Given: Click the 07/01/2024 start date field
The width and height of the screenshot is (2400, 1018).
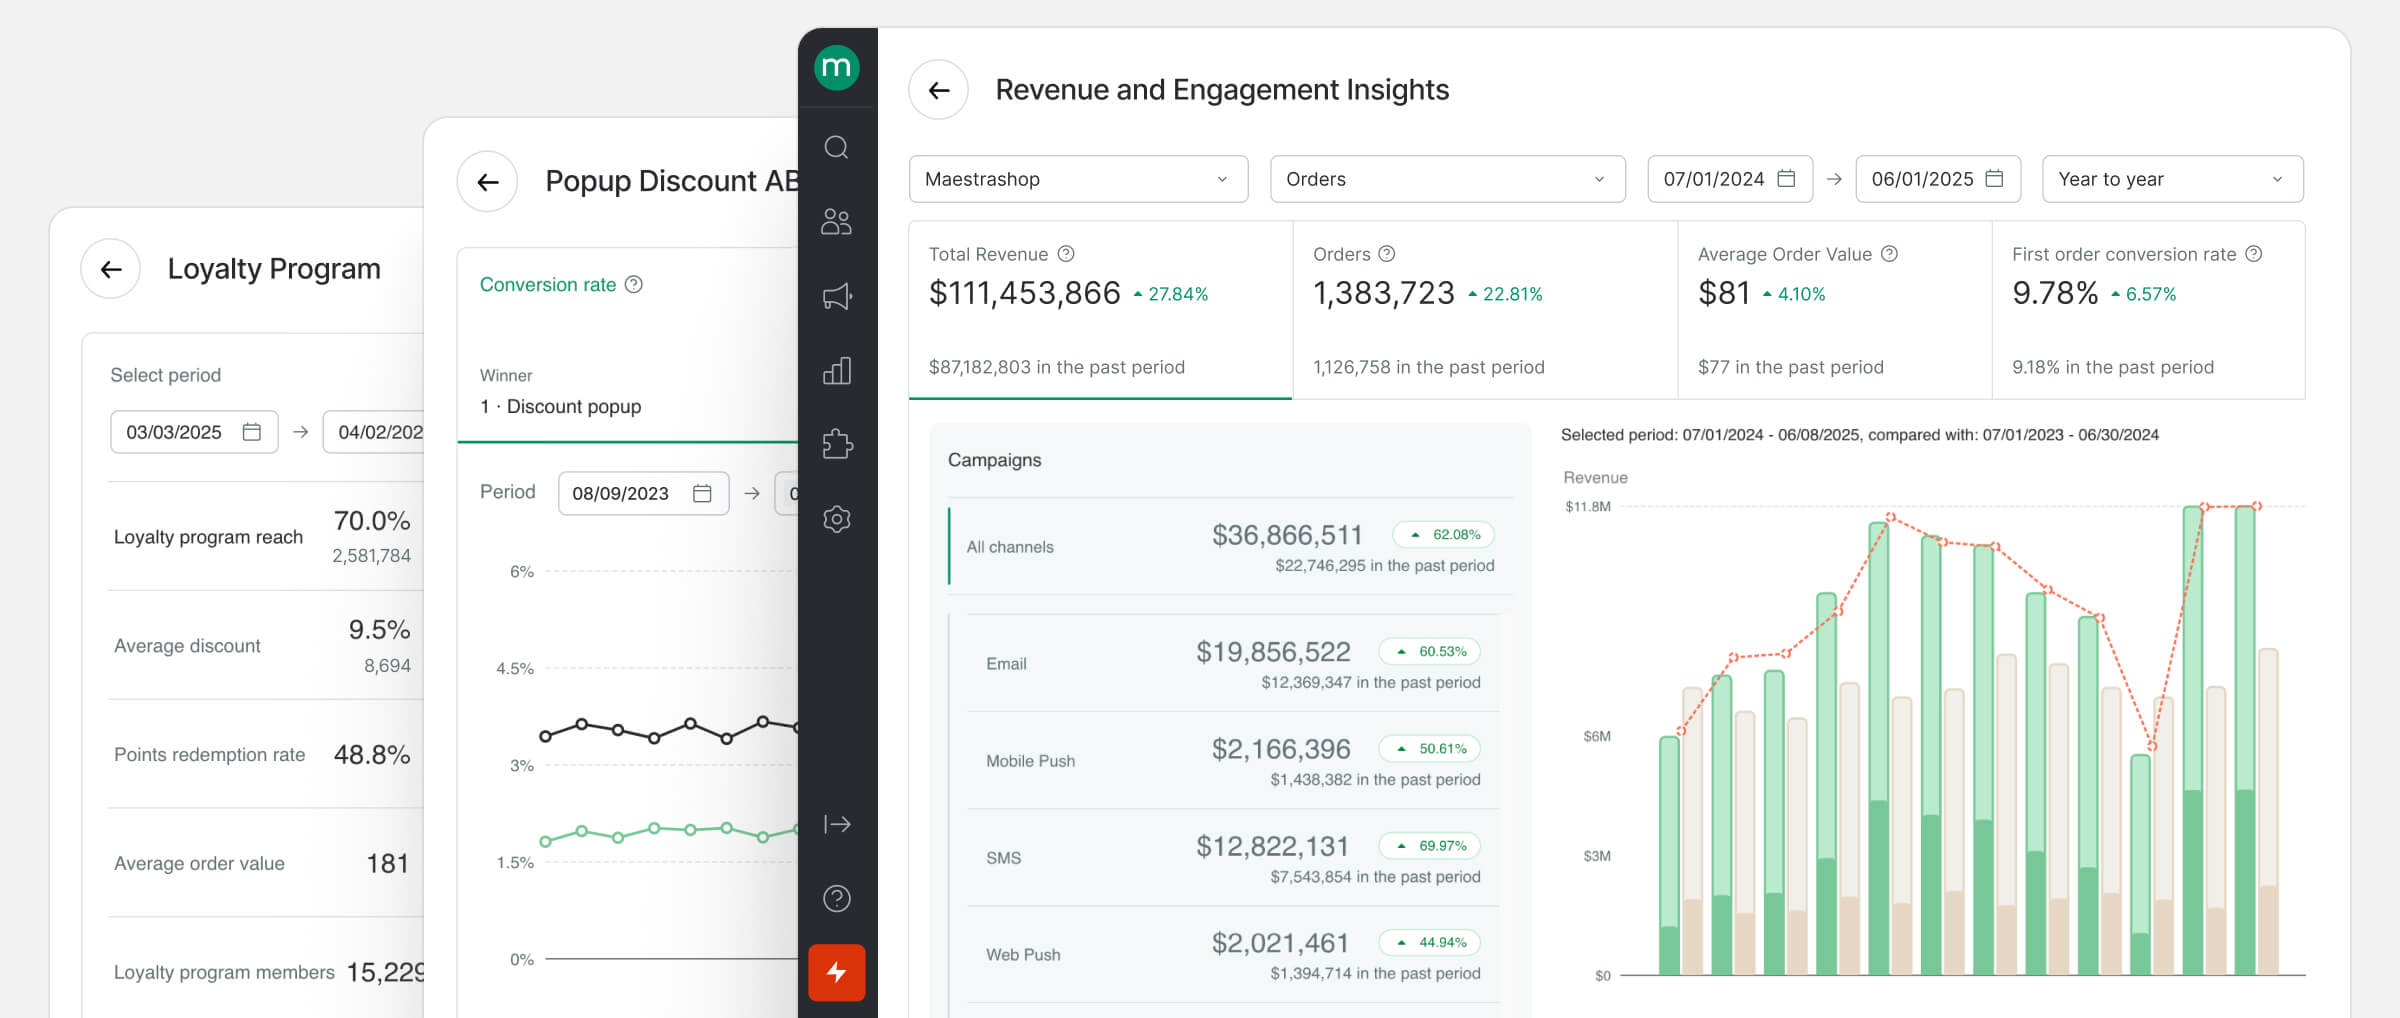Looking at the screenshot, I should [x=1728, y=179].
